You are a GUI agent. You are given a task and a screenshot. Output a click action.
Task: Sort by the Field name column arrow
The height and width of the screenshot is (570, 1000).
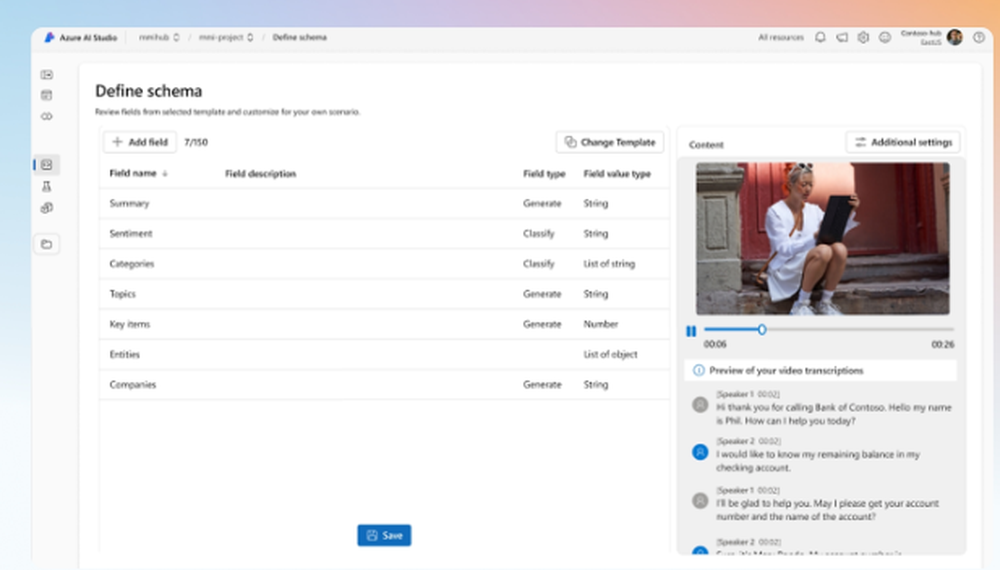coord(165,173)
